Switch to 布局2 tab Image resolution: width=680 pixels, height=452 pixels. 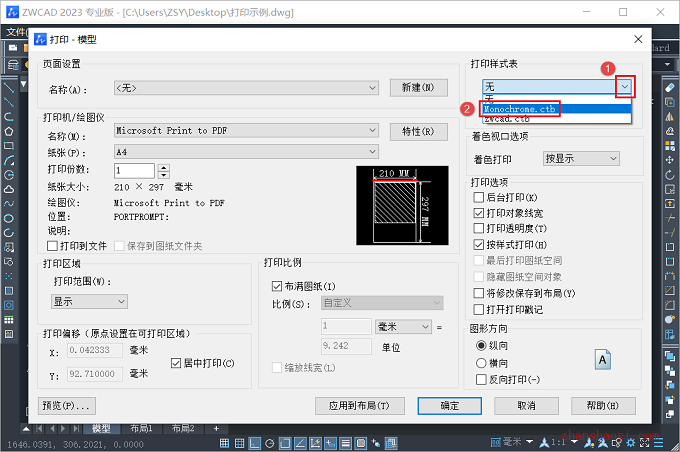(x=183, y=429)
